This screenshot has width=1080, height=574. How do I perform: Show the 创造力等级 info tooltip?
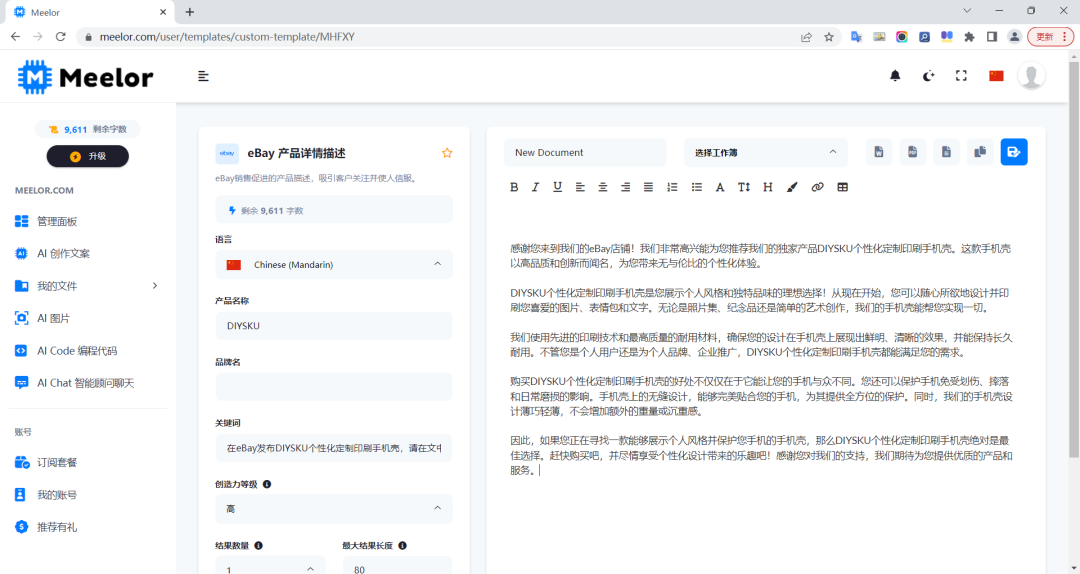(267, 484)
